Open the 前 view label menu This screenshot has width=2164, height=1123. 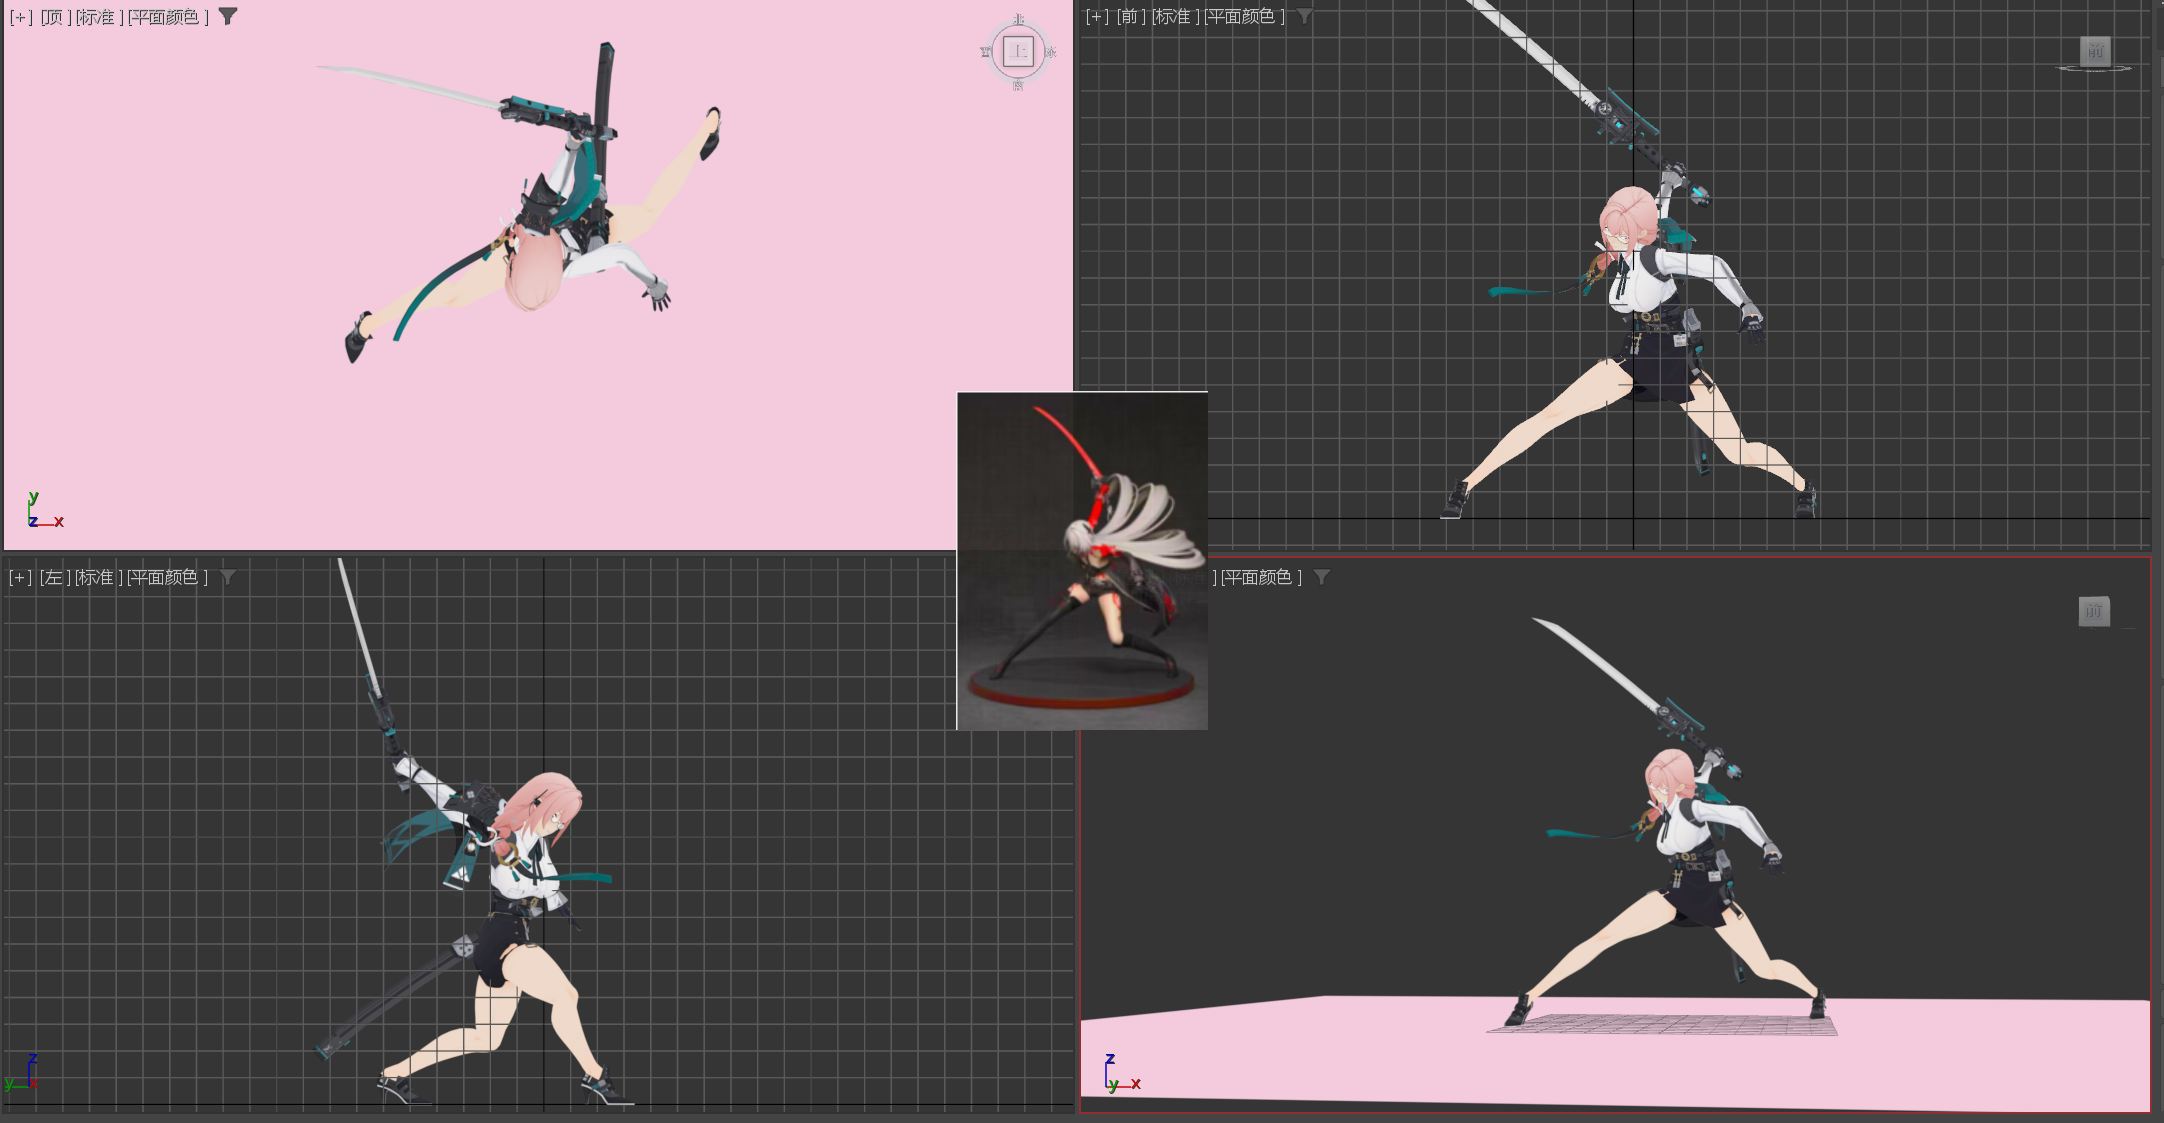coord(1131,17)
